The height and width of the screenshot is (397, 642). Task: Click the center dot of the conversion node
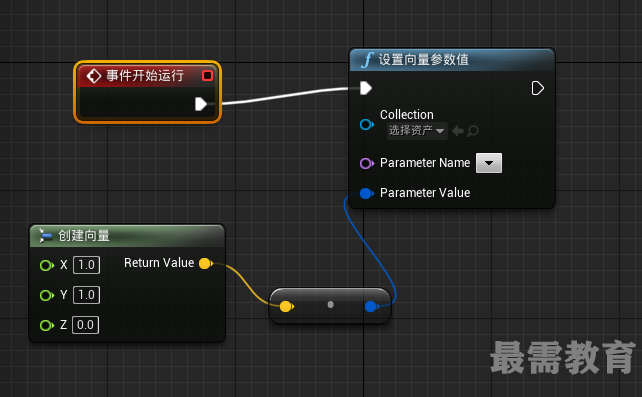(330, 305)
